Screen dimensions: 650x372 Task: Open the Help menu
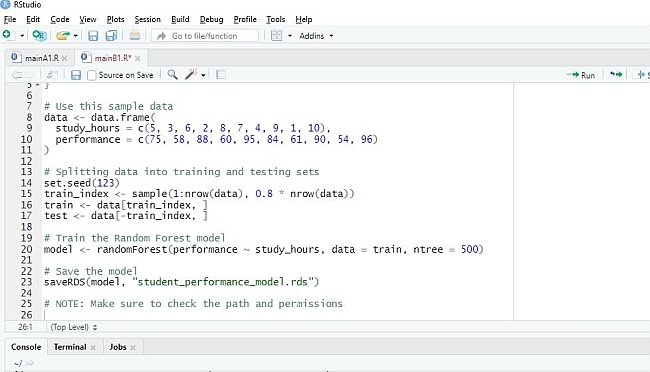pyautogui.click(x=303, y=19)
